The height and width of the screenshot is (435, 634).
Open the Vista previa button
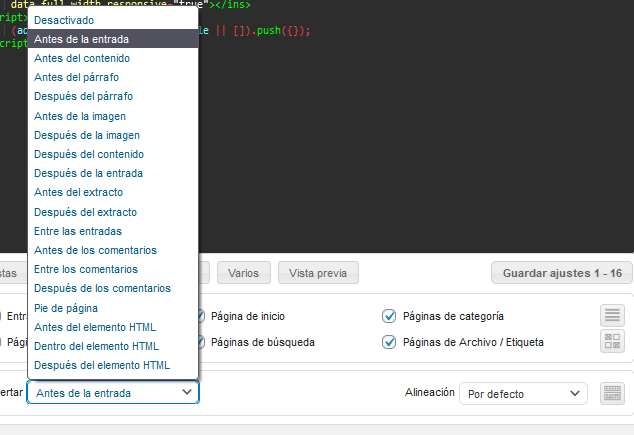click(317, 273)
